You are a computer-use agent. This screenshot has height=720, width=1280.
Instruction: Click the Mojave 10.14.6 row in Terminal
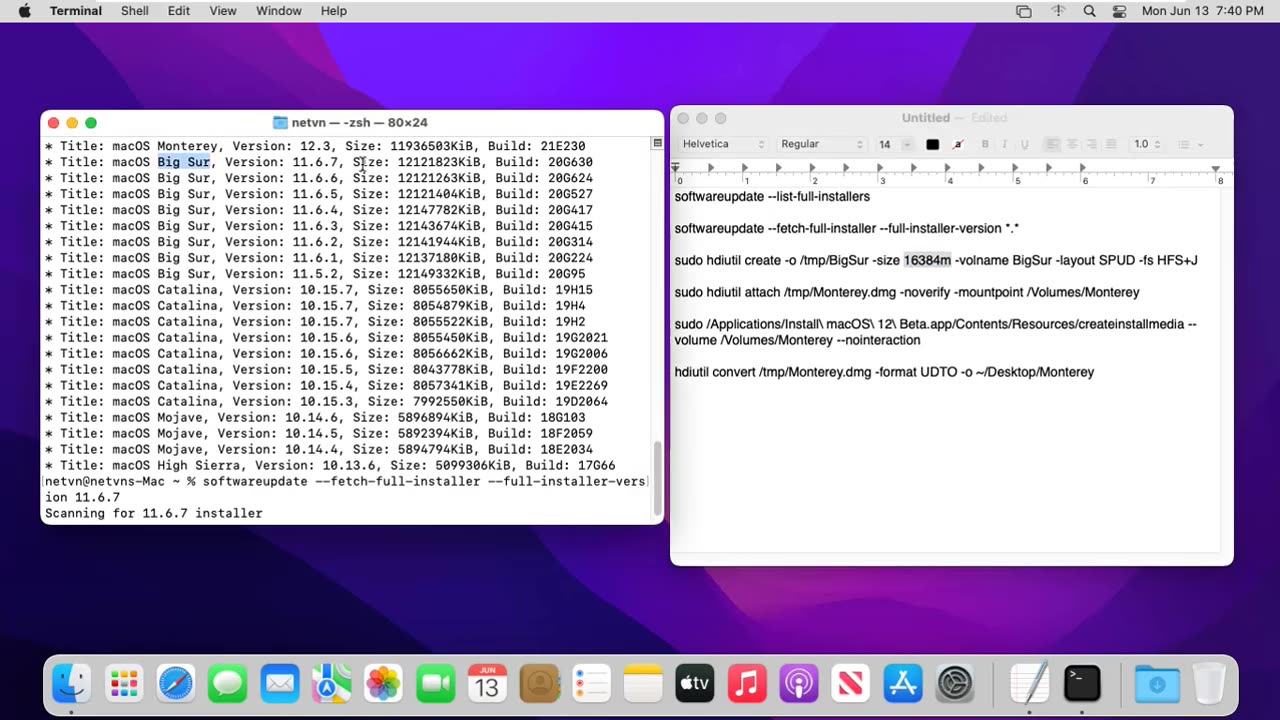(x=315, y=417)
